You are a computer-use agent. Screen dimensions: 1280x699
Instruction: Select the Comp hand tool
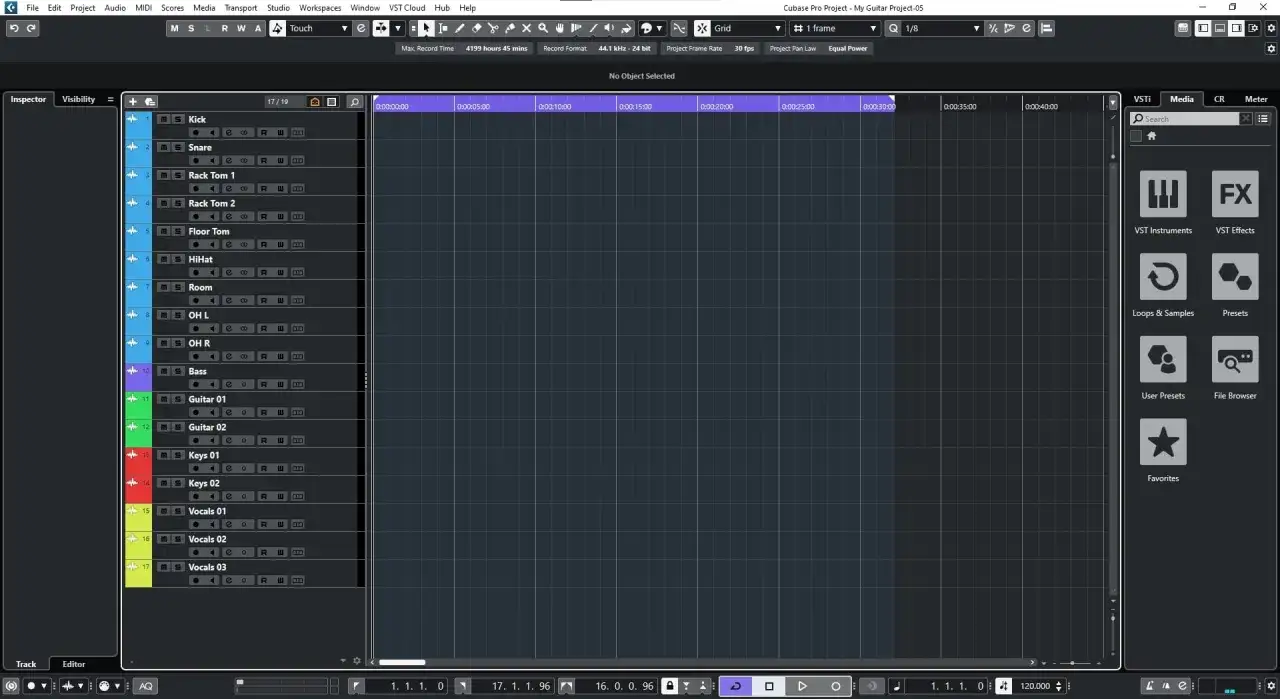coord(559,28)
